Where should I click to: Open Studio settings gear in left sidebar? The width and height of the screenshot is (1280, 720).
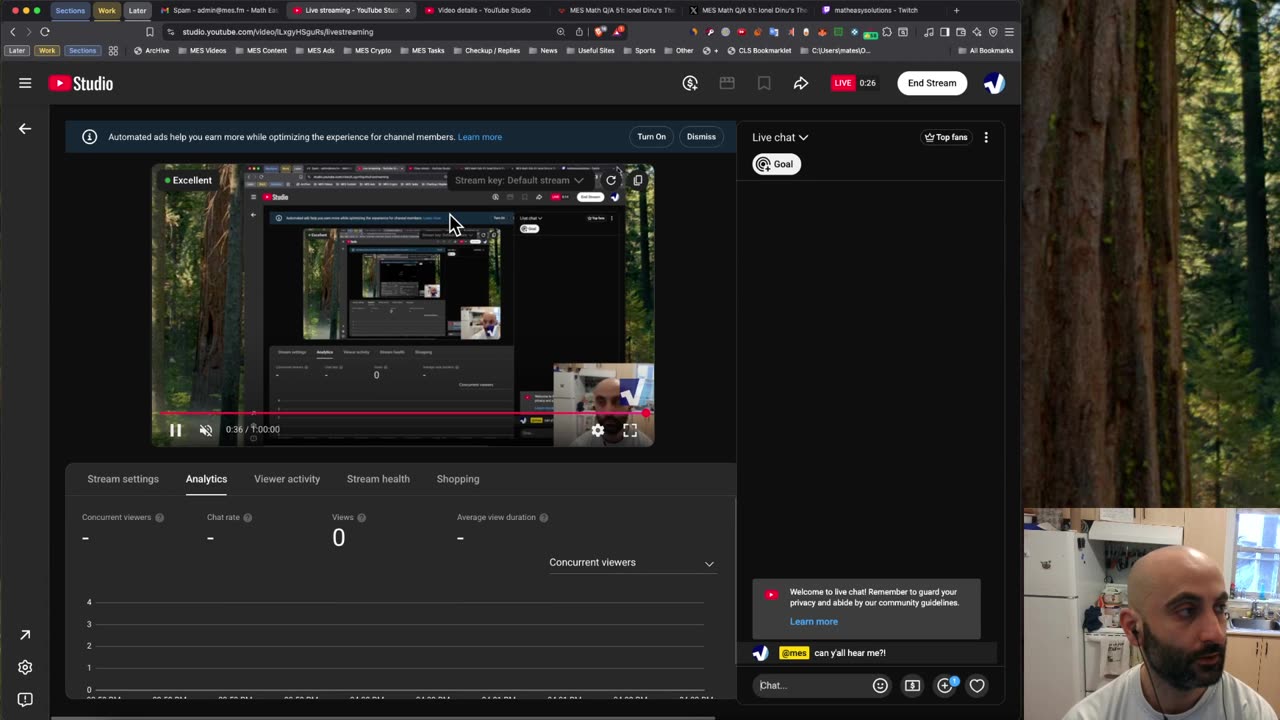click(x=25, y=667)
